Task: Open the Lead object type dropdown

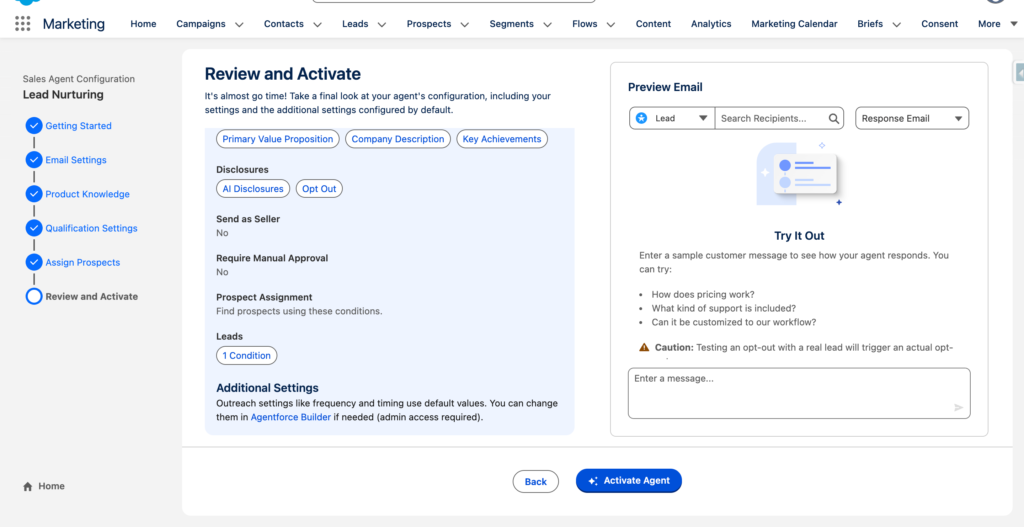Action: coord(672,118)
